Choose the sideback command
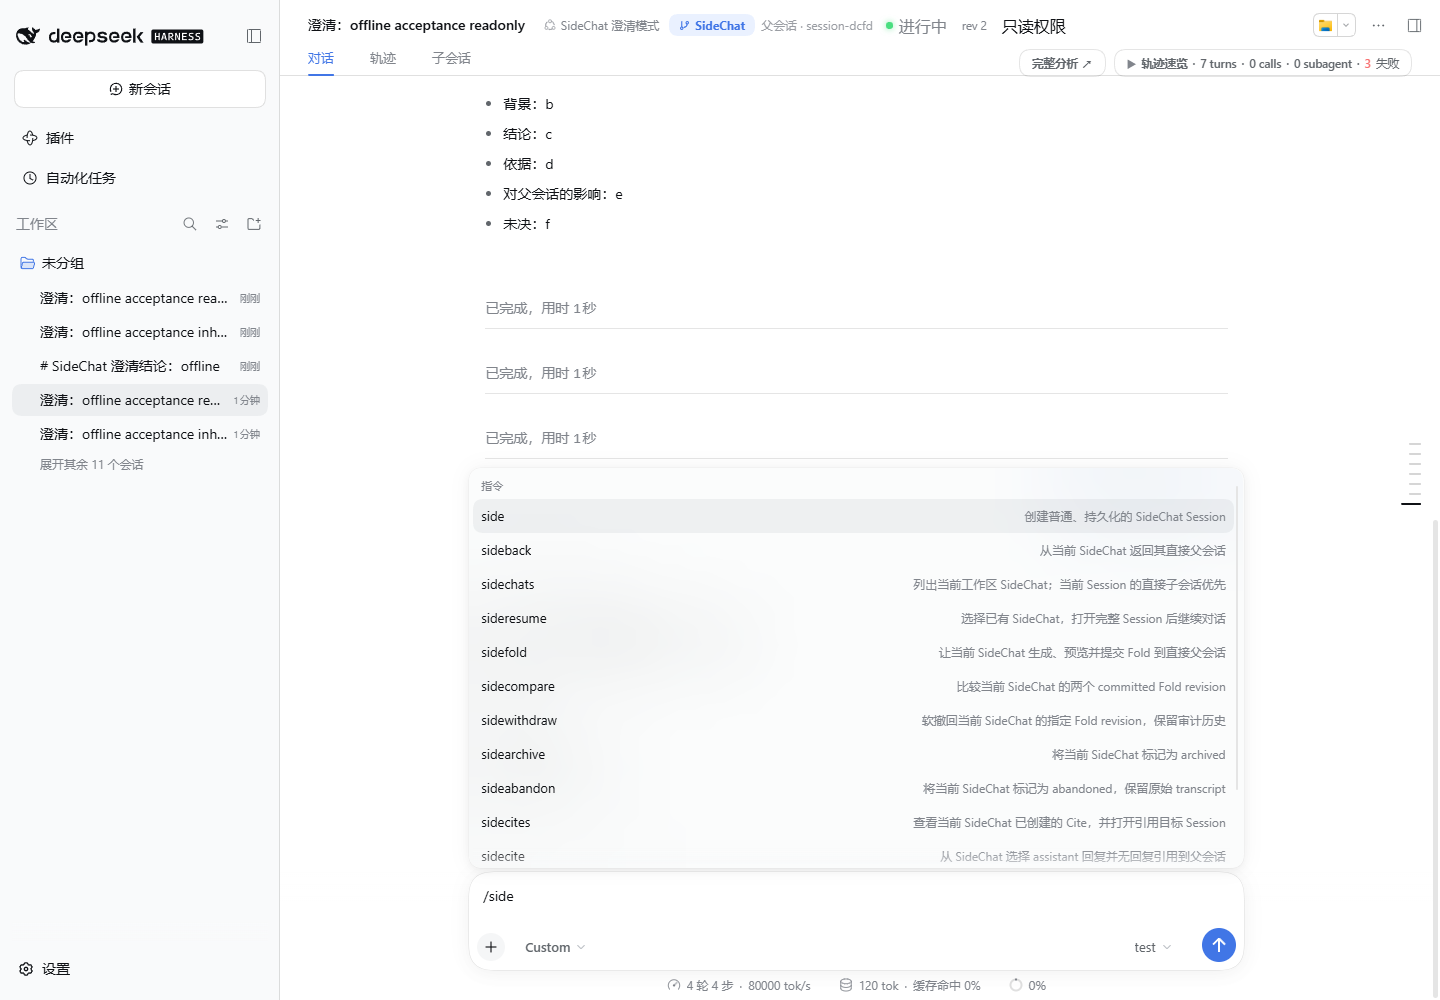1440x1000 pixels. (x=853, y=551)
